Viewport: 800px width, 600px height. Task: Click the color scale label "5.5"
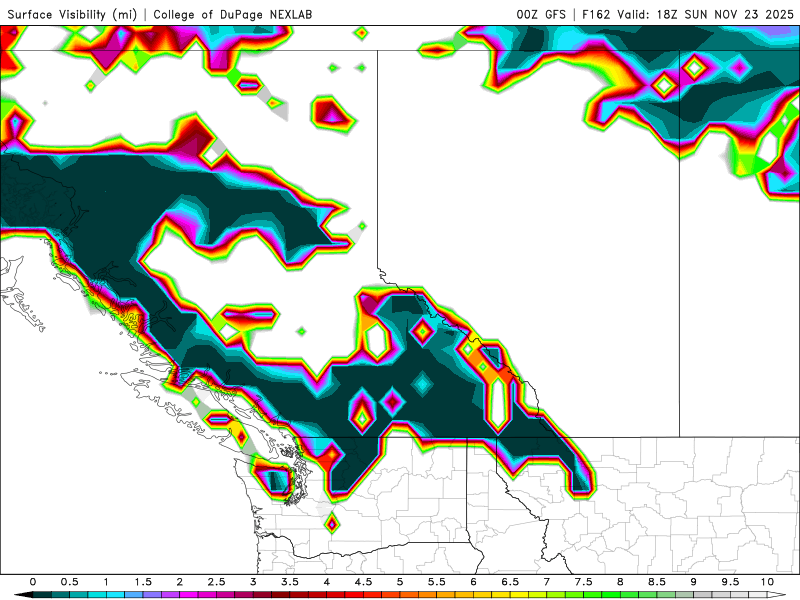(437, 582)
